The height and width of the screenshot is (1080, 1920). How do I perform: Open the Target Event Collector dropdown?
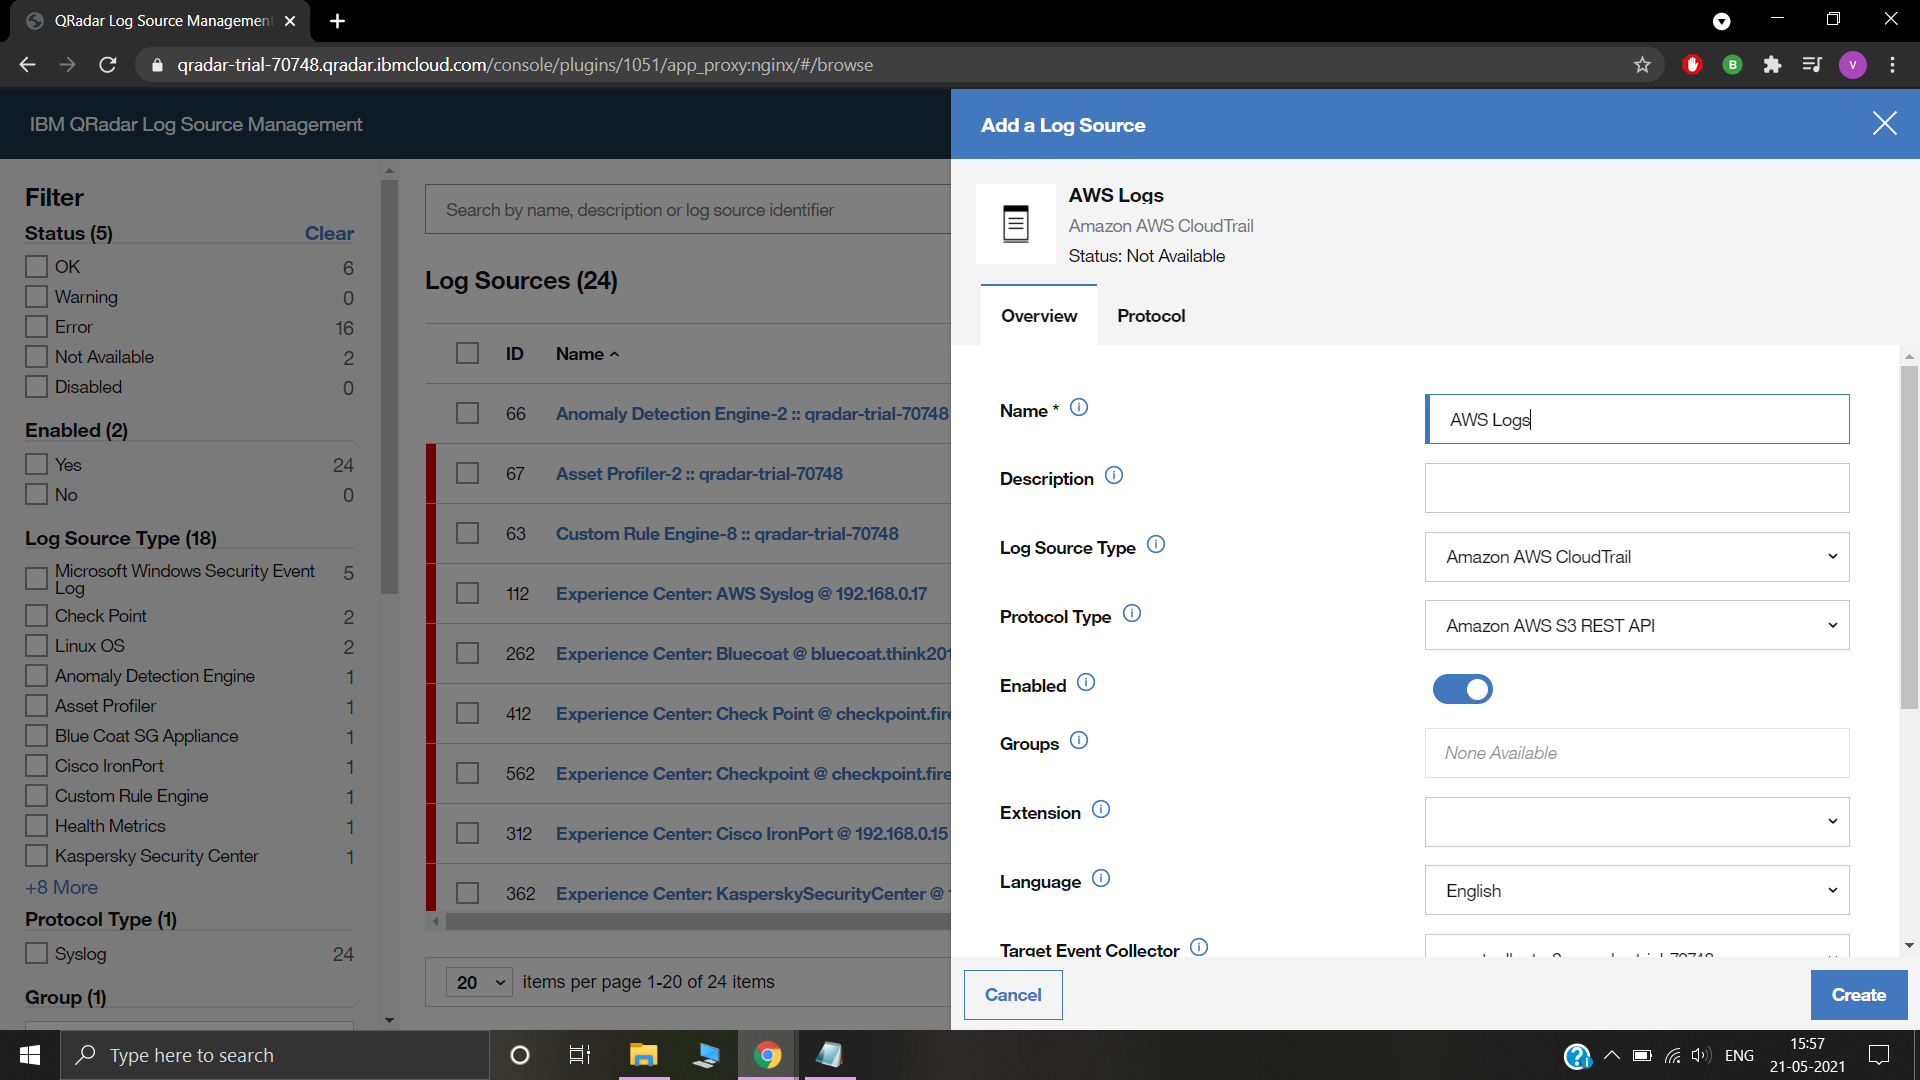point(1637,946)
